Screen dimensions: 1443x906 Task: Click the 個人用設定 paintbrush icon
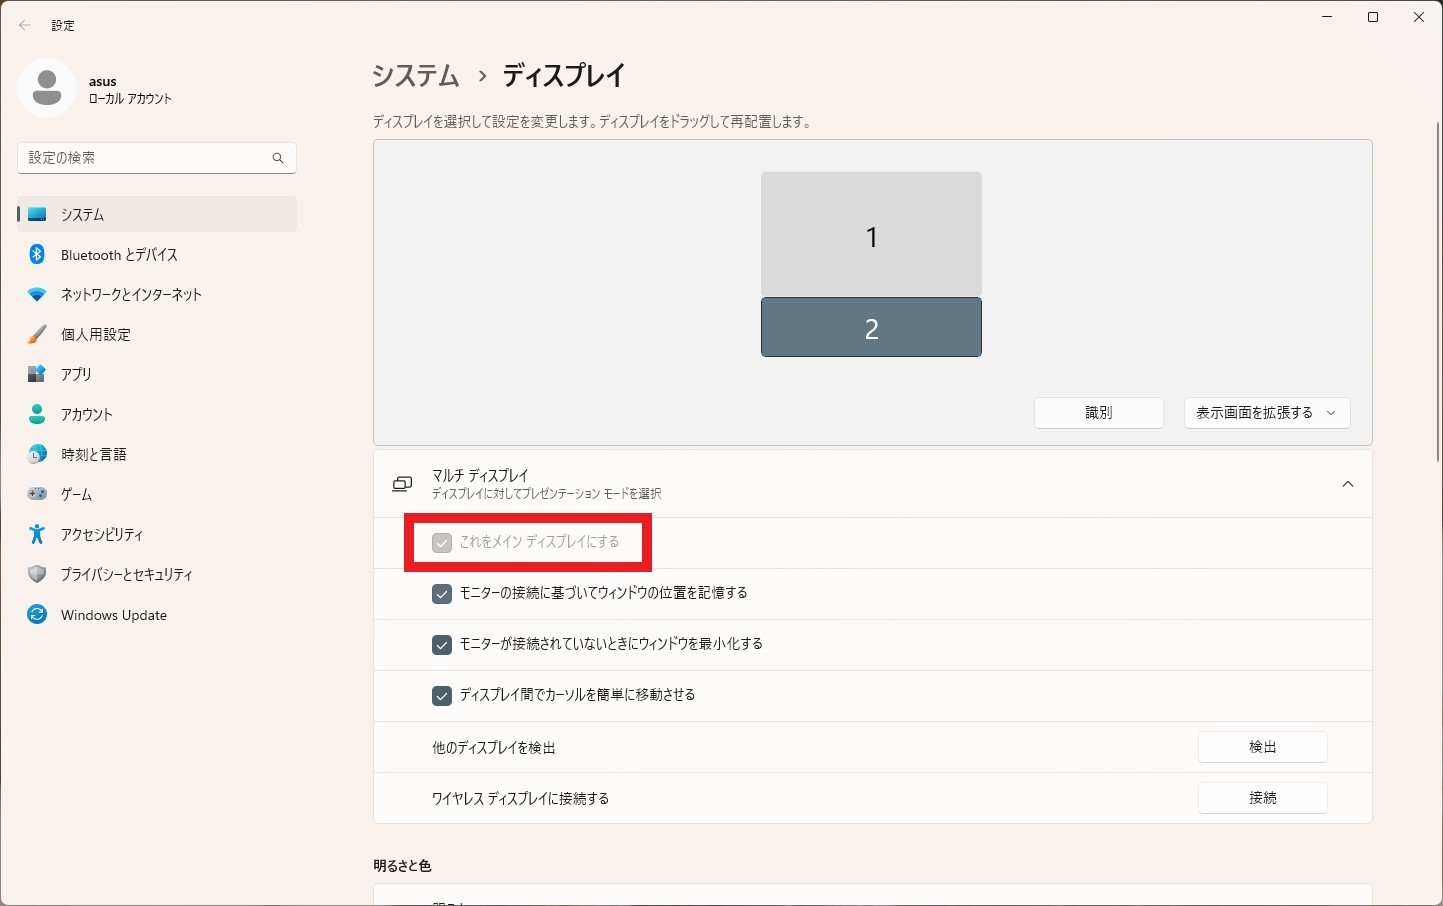pos(37,335)
